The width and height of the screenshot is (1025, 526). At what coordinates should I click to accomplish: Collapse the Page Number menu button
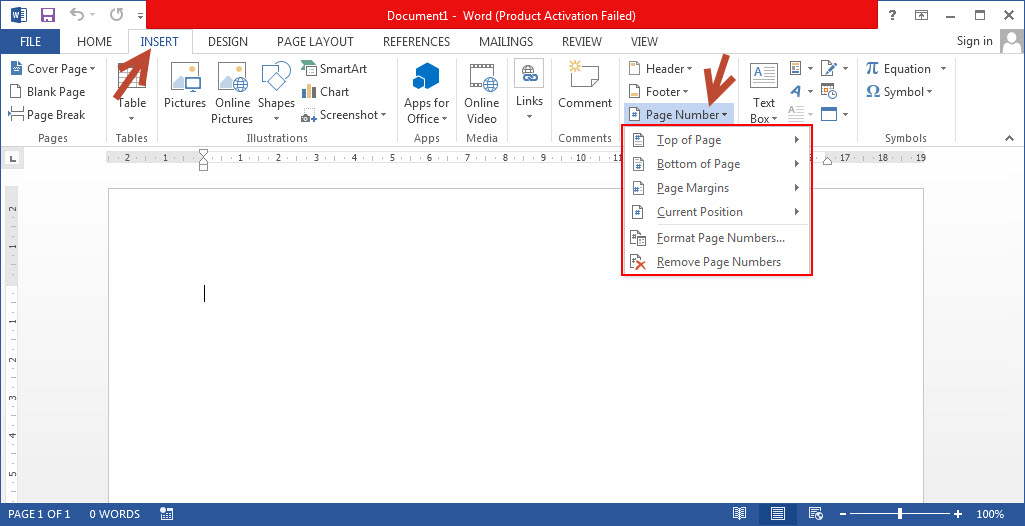tap(679, 115)
